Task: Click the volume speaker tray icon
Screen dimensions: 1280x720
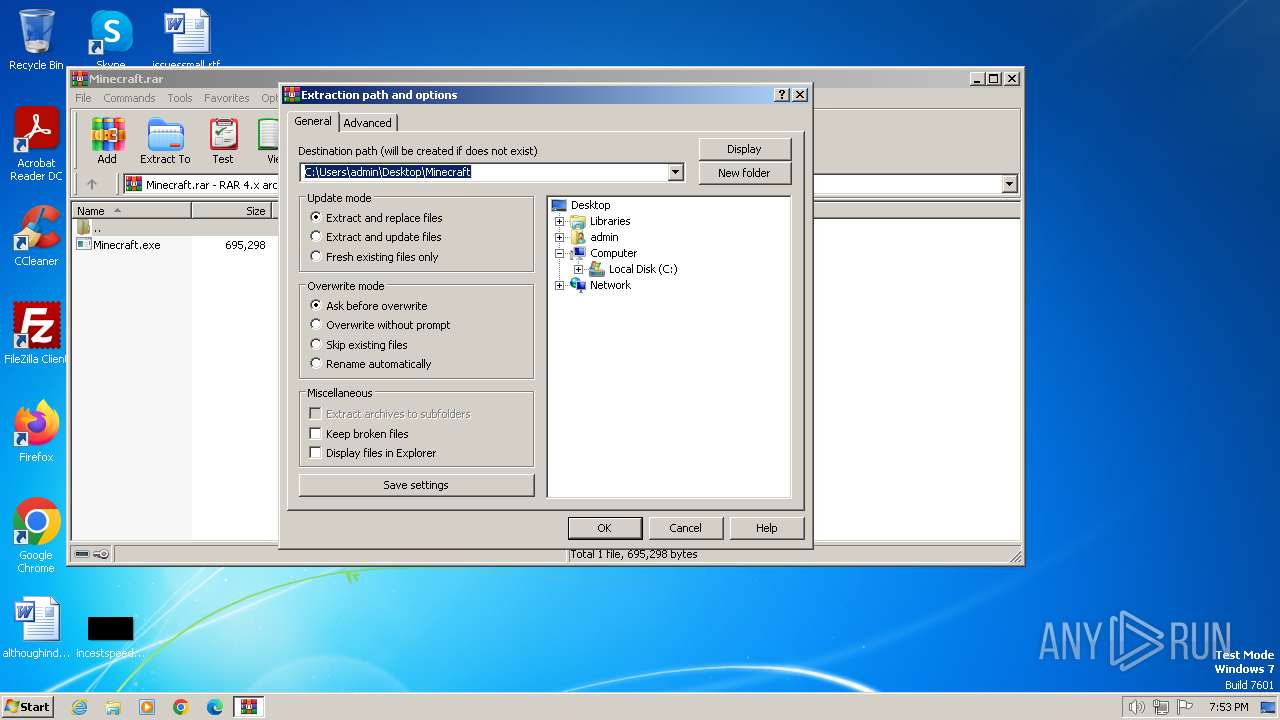Action: tap(1136, 707)
